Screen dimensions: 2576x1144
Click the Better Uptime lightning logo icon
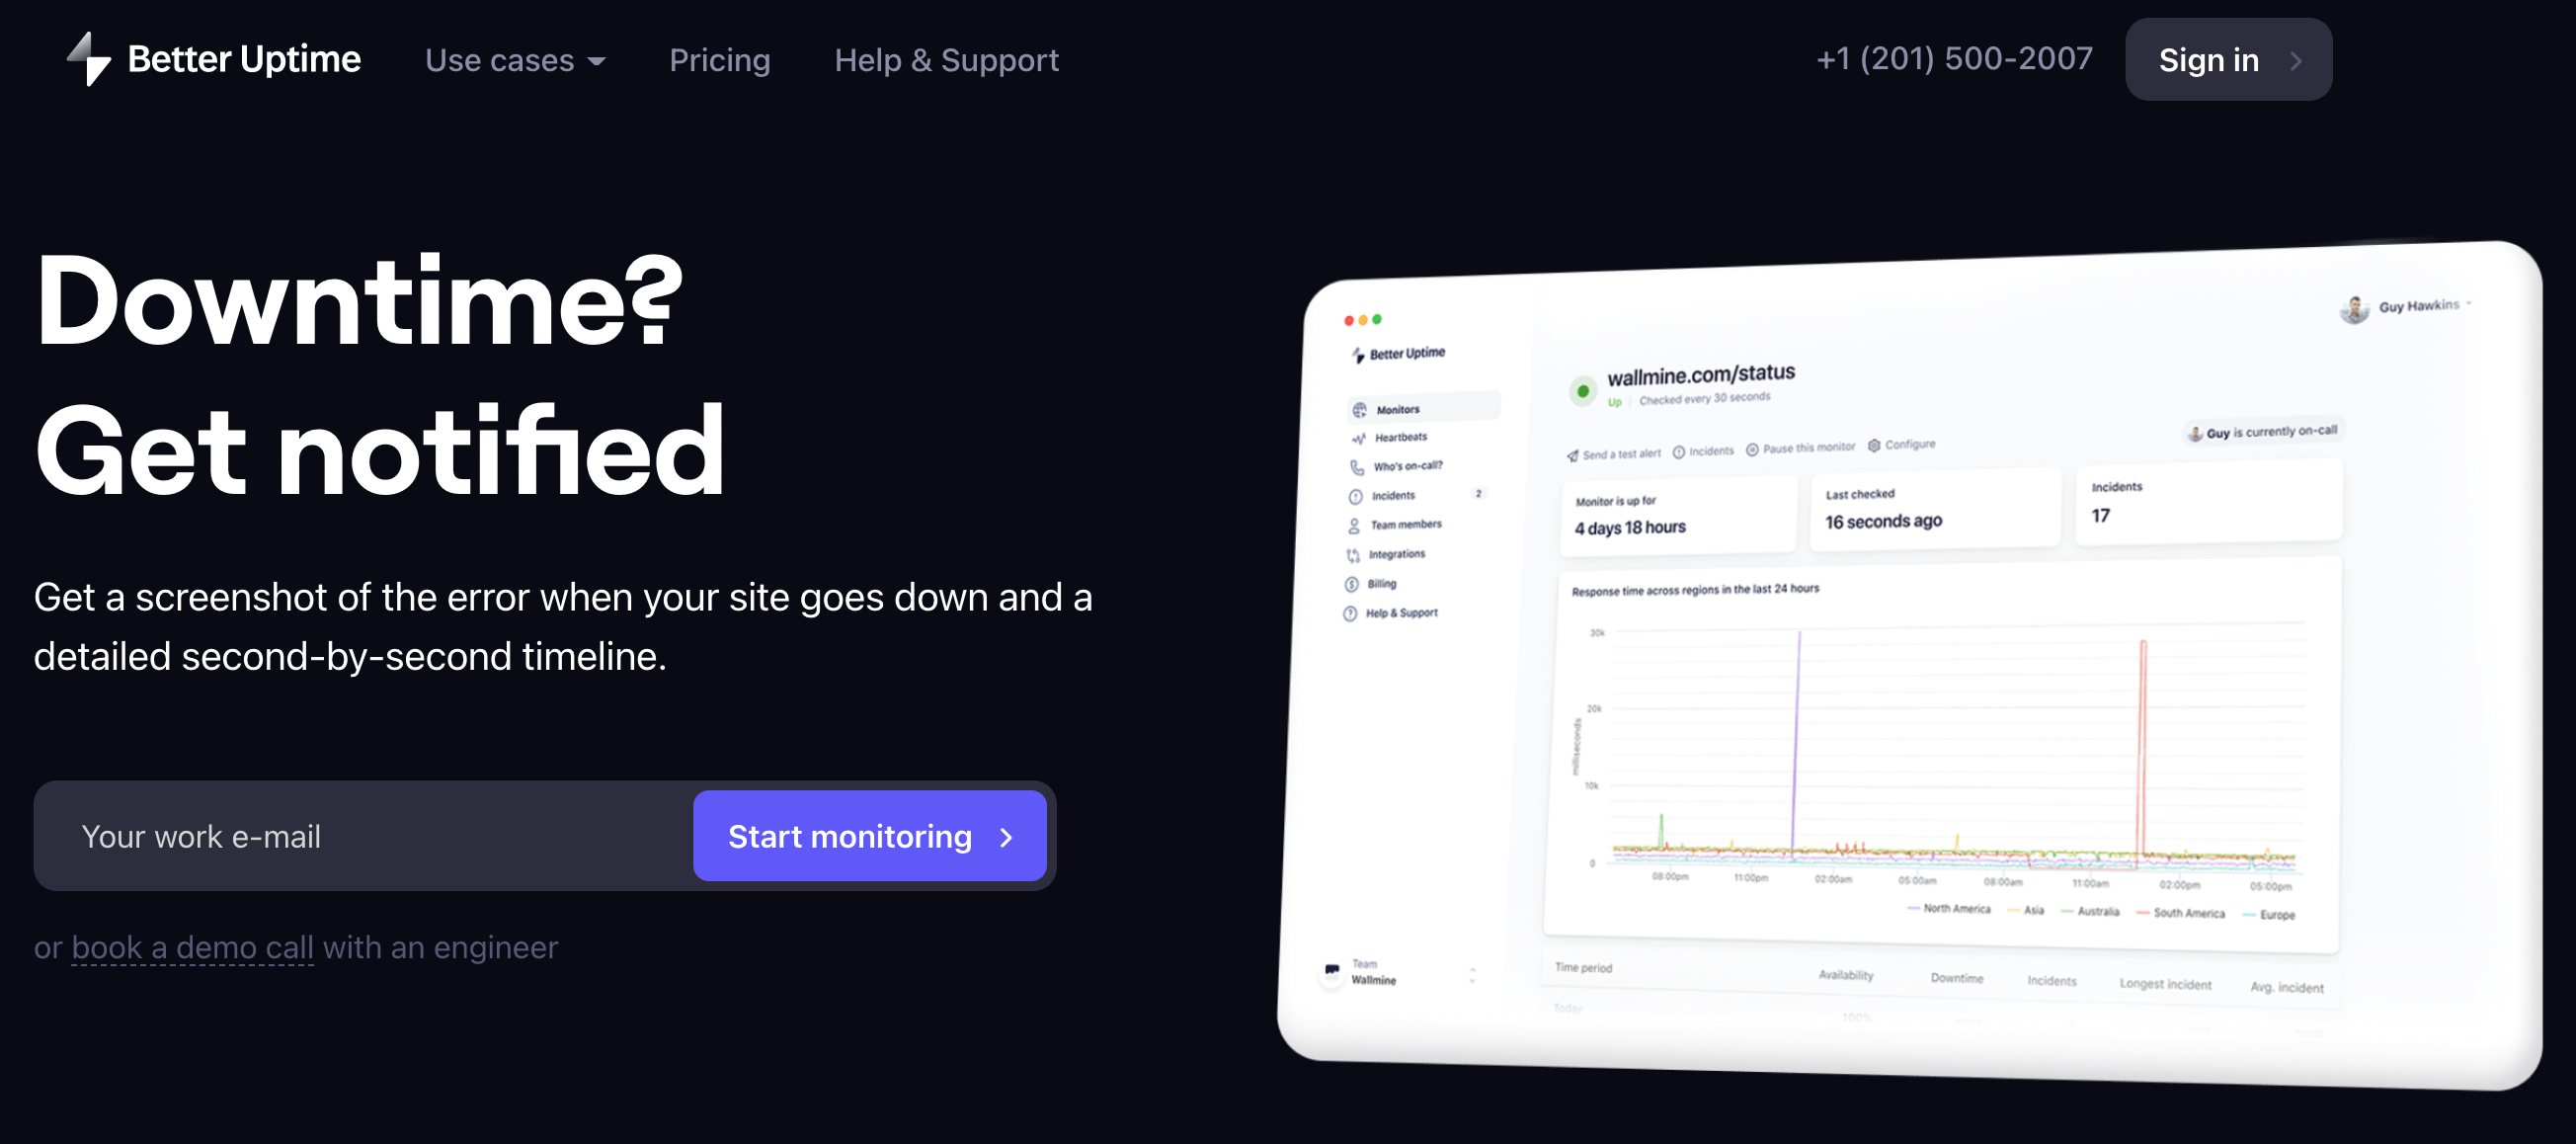pos(89,59)
